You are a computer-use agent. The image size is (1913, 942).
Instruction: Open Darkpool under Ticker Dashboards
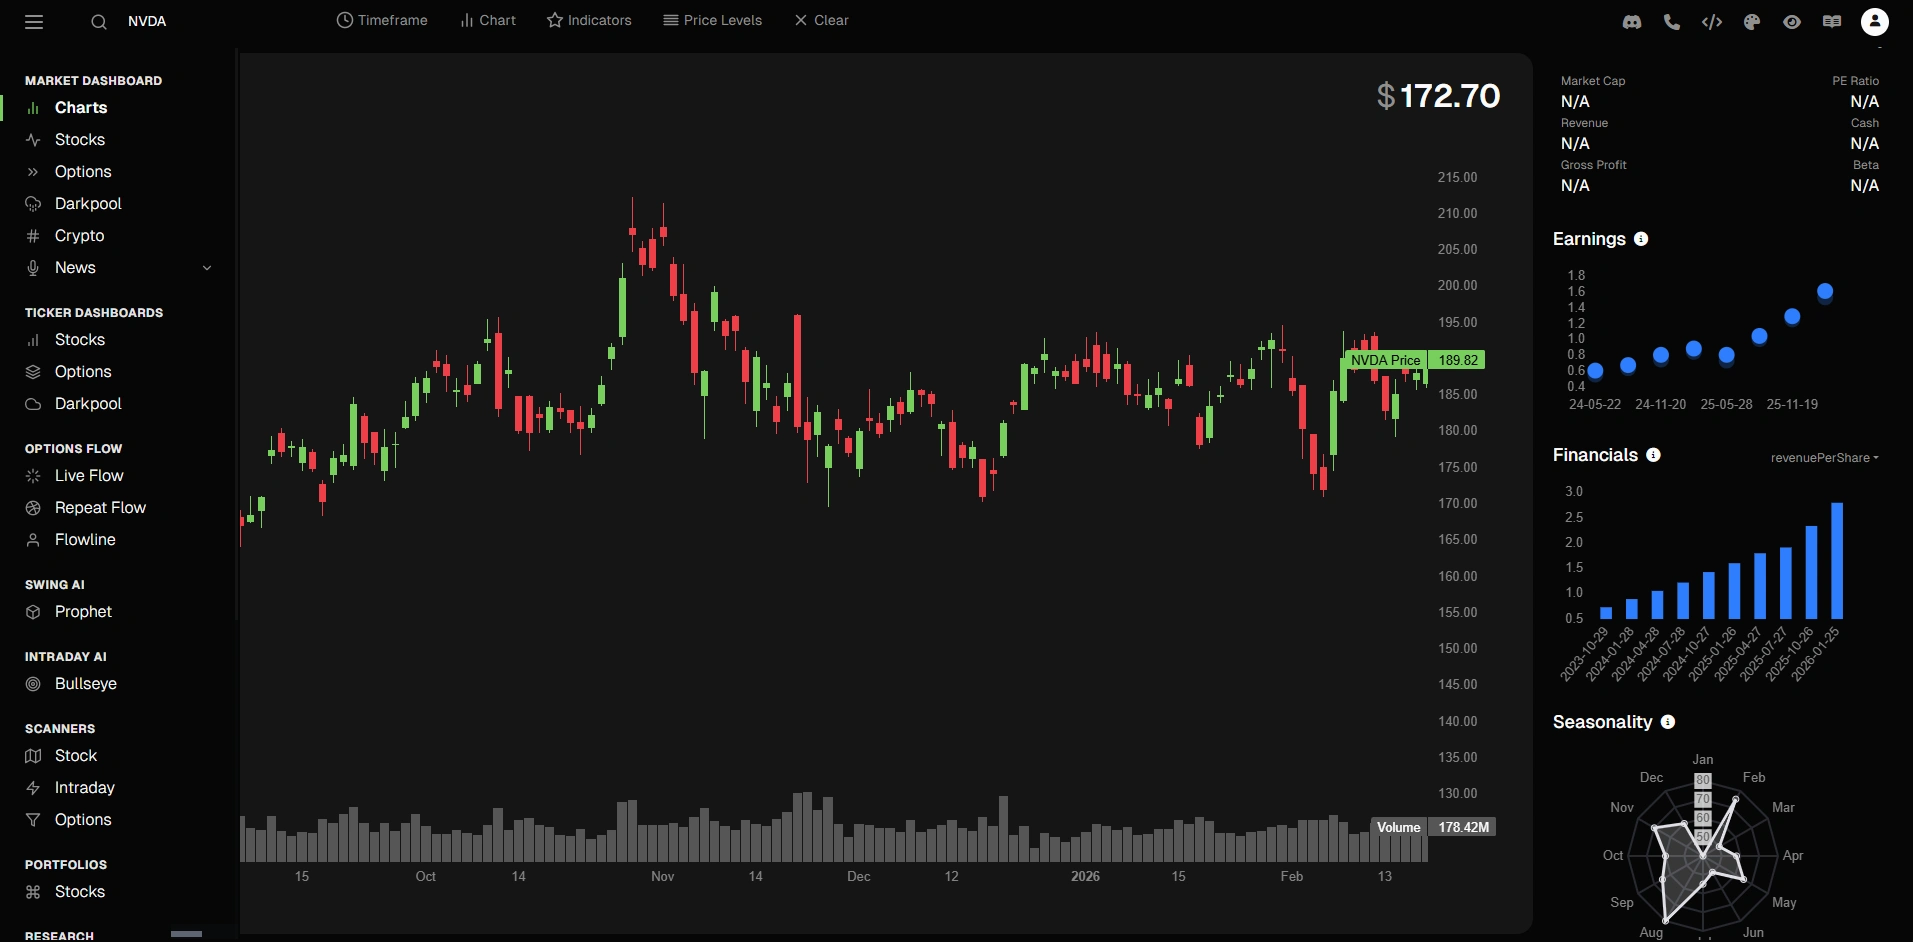point(88,404)
